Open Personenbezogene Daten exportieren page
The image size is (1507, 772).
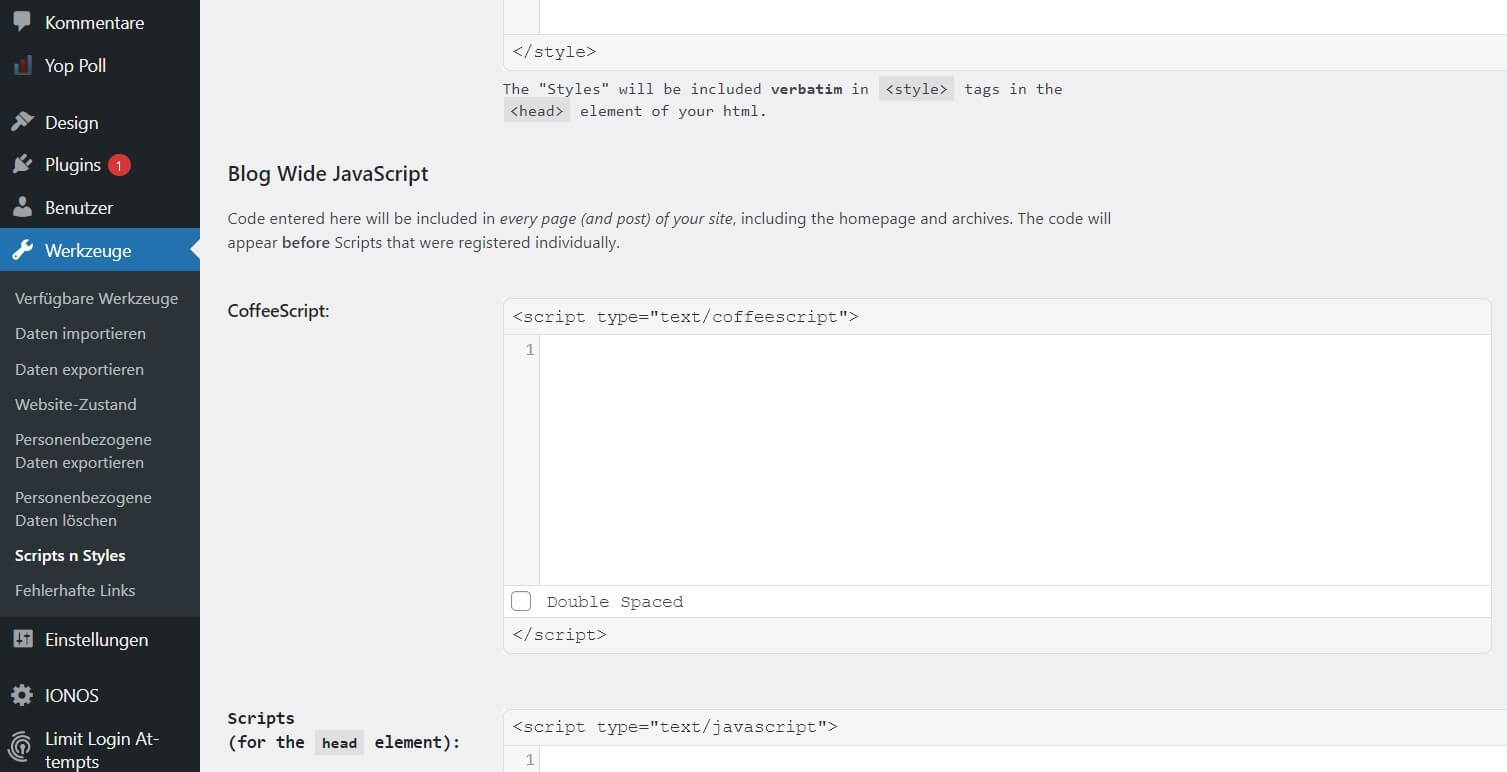click(x=83, y=451)
